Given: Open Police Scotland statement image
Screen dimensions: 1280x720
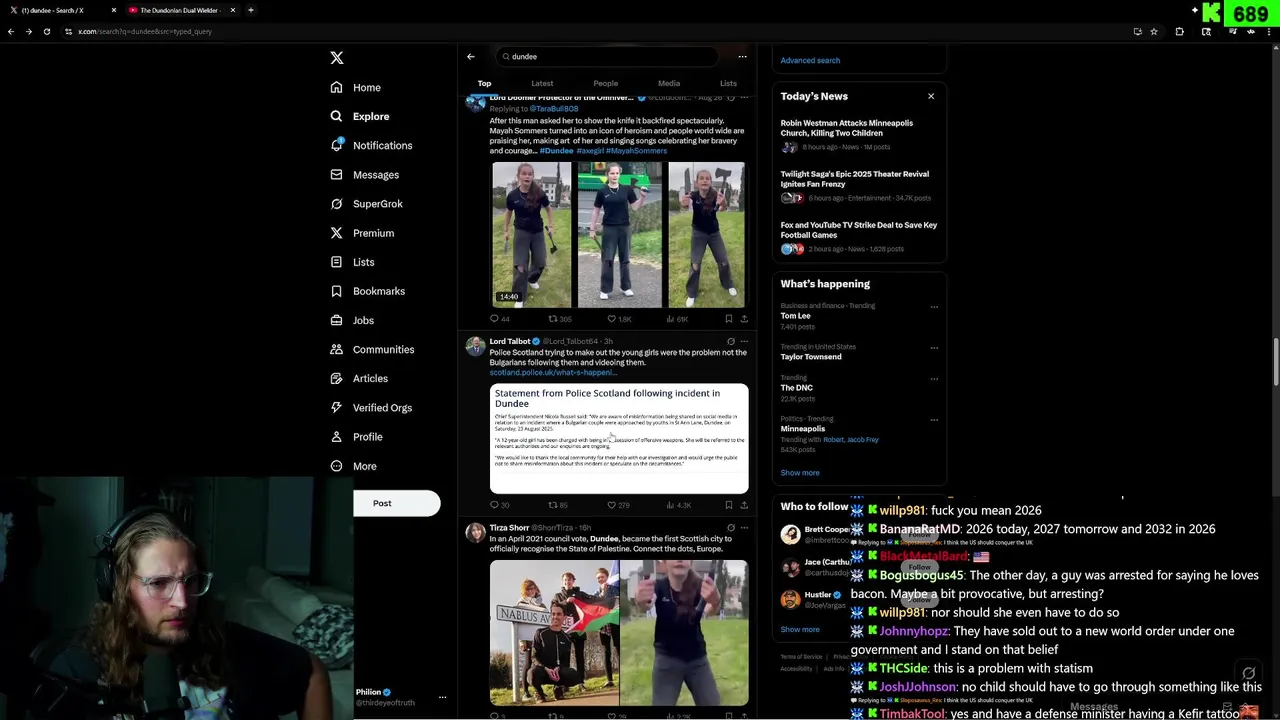Looking at the screenshot, I should 619,438.
